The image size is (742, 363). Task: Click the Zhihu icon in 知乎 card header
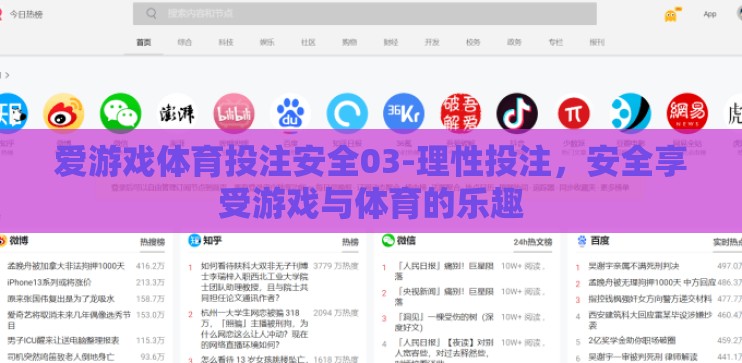click(194, 240)
